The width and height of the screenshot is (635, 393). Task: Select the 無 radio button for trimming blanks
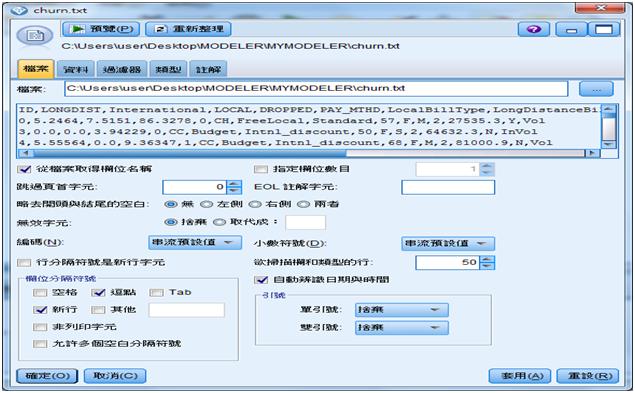(x=171, y=204)
